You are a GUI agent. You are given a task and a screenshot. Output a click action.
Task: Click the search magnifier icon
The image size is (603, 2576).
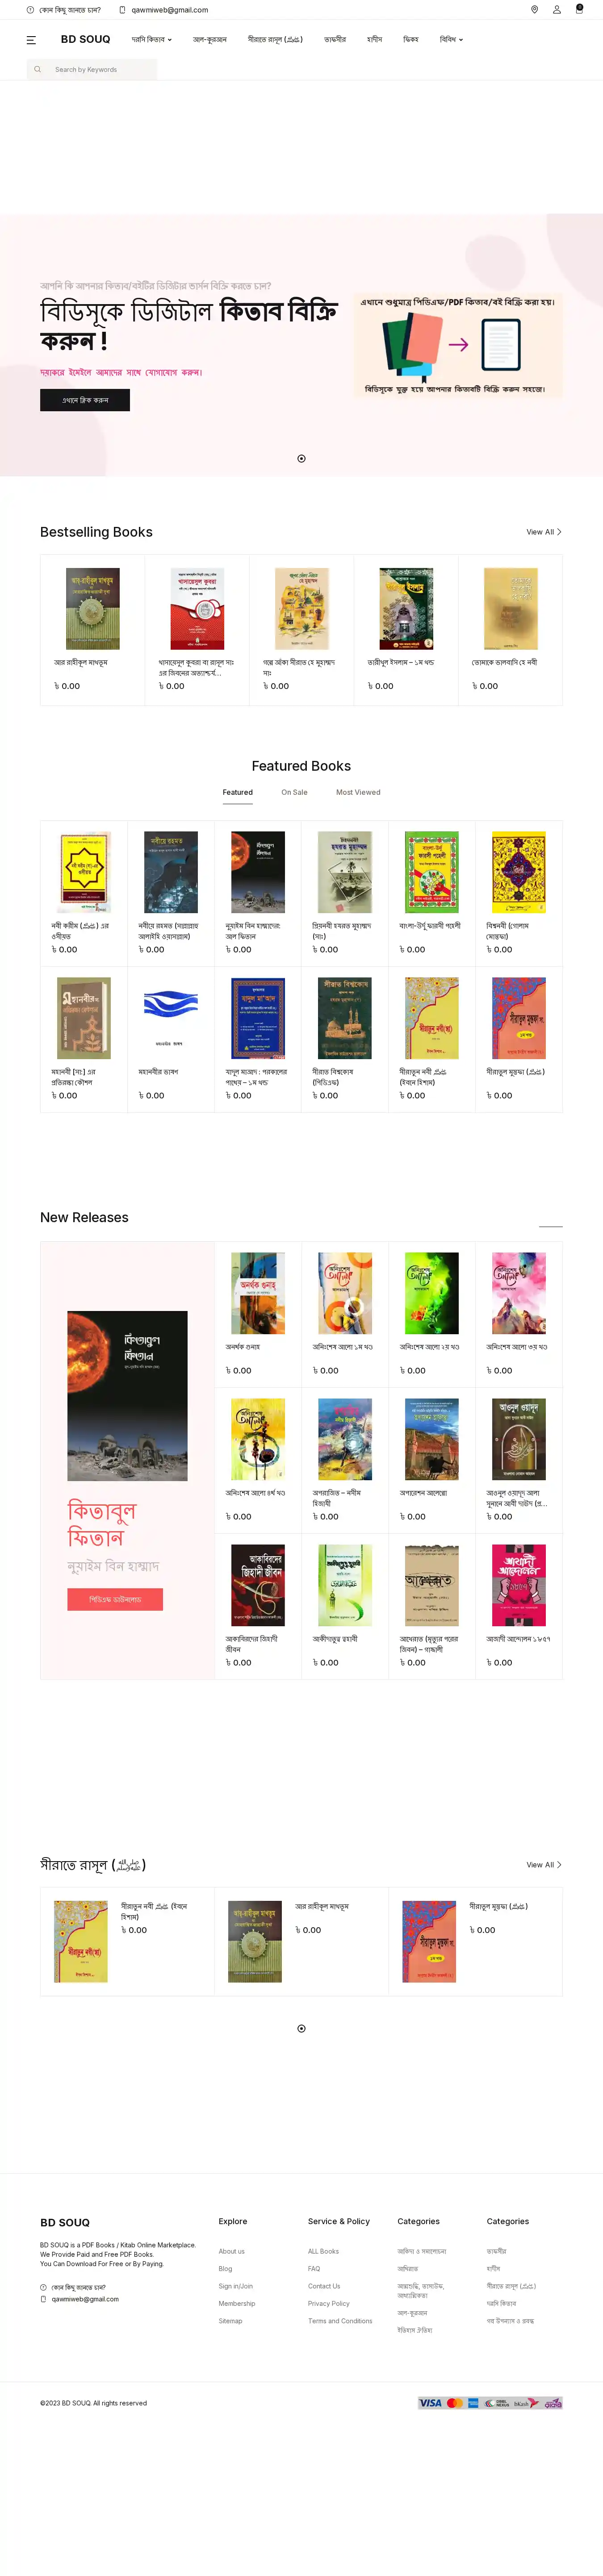tap(38, 70)
